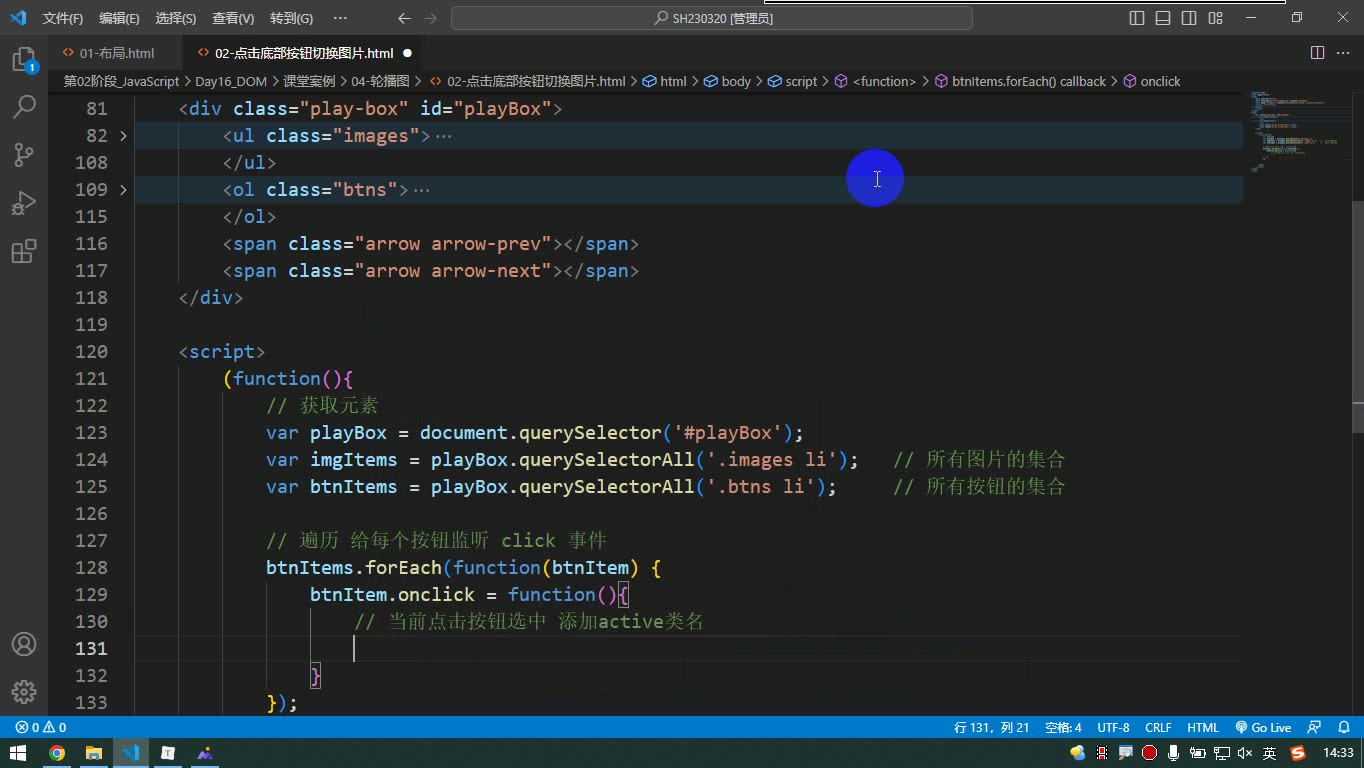Open the Accounts menu icon

24,644
